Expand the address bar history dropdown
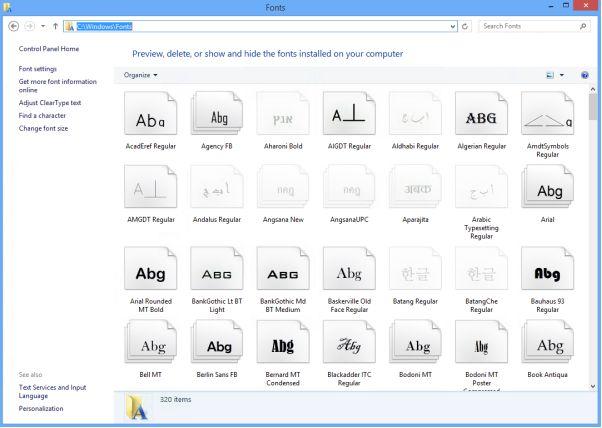The height and width of the screenshot is (428, 602). pos(453,26)
